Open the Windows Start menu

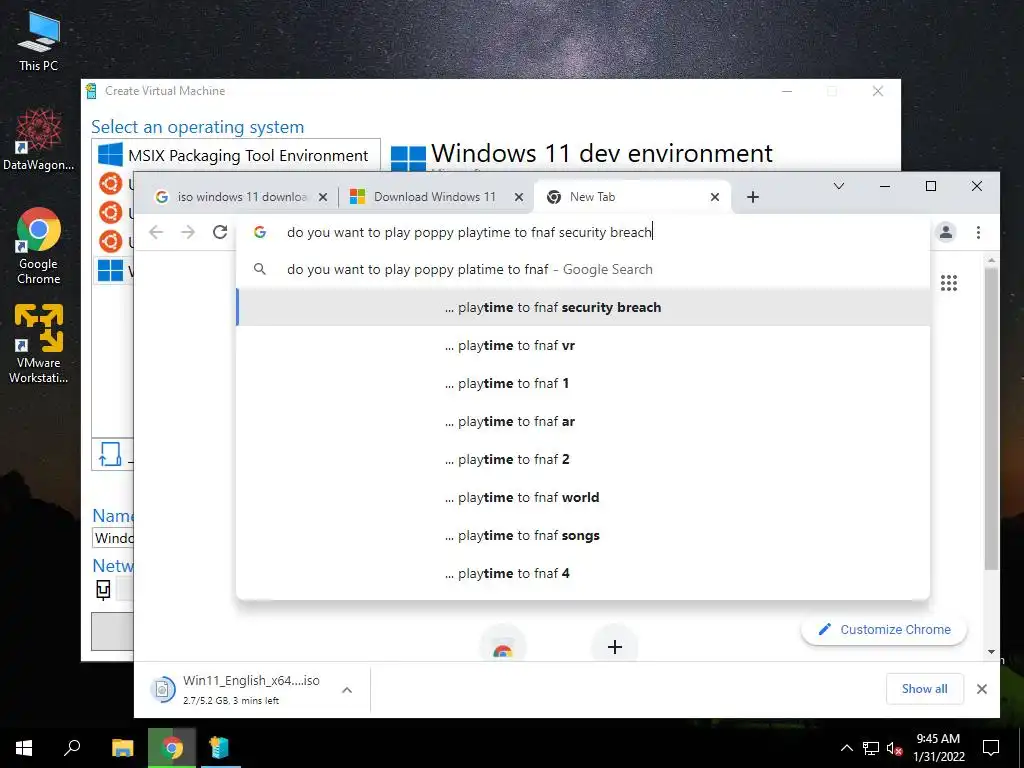(x=24, y=748)
